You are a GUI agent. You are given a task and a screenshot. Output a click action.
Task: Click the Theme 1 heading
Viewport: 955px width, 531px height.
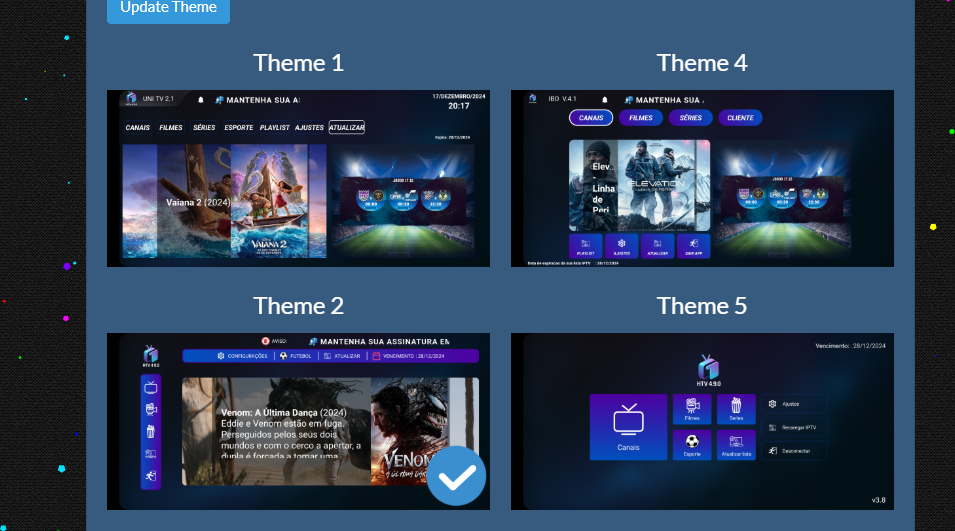tap(298, 63)
